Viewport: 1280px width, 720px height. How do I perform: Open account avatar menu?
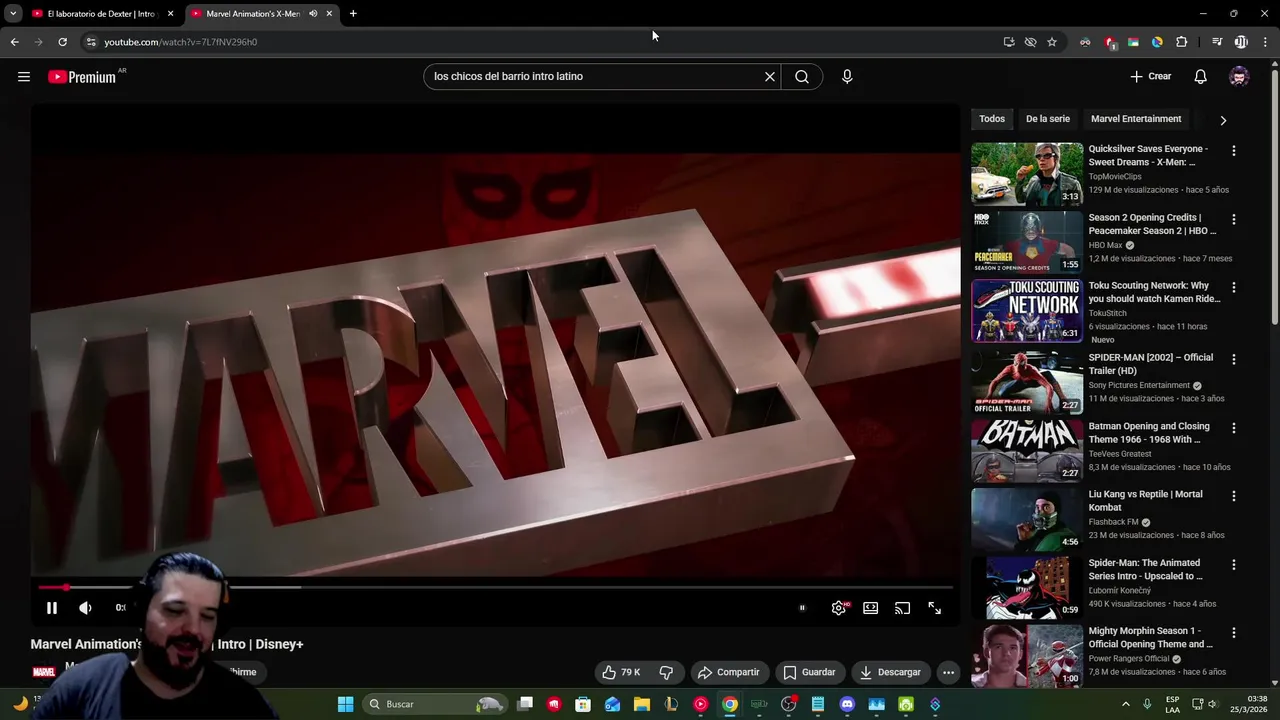pyautogui.click(x=1239, y=76)
